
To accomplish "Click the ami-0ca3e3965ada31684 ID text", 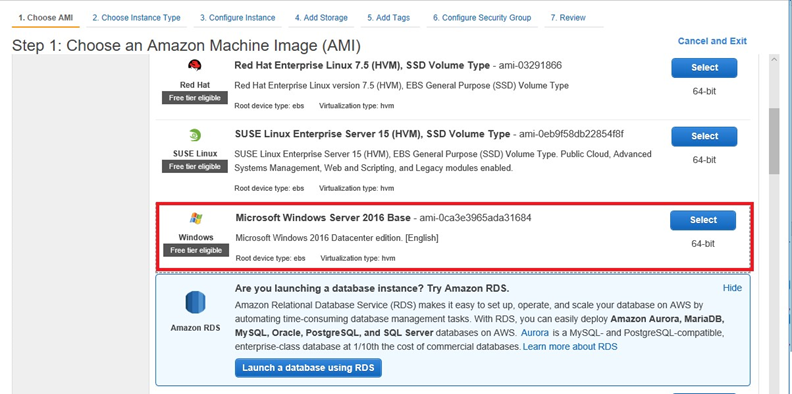I will tap(475, 218).
